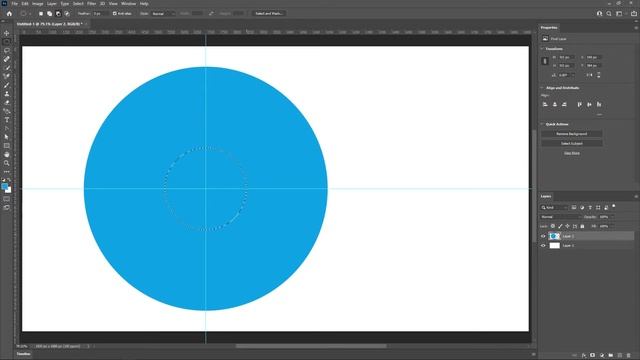Image resolution: width=640 pixels, height=360 pixels.
Task: Toggle lock position
Action: (567, 226)
